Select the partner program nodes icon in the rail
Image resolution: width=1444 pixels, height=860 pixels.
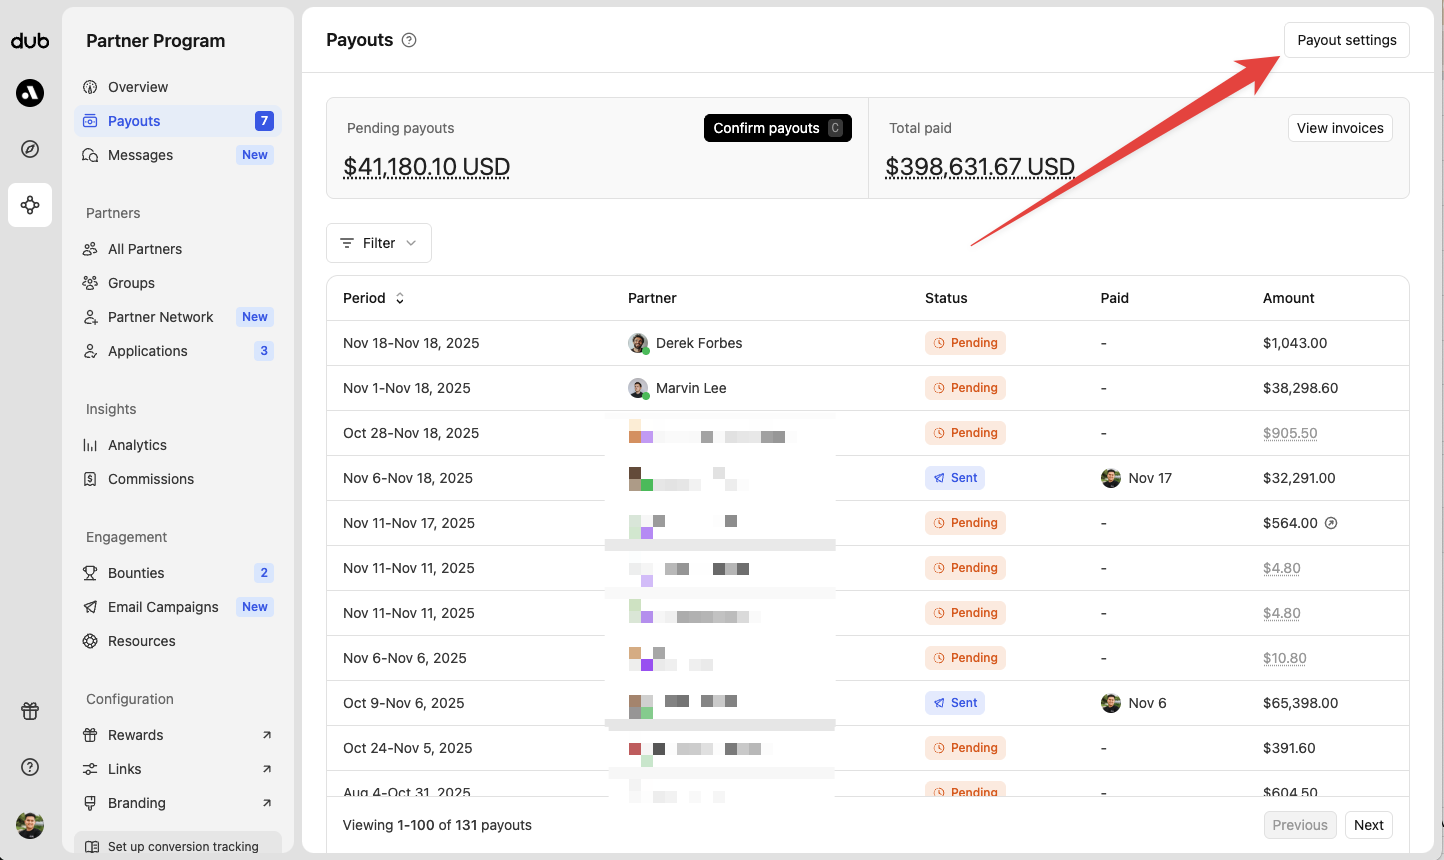pos(29,204)
